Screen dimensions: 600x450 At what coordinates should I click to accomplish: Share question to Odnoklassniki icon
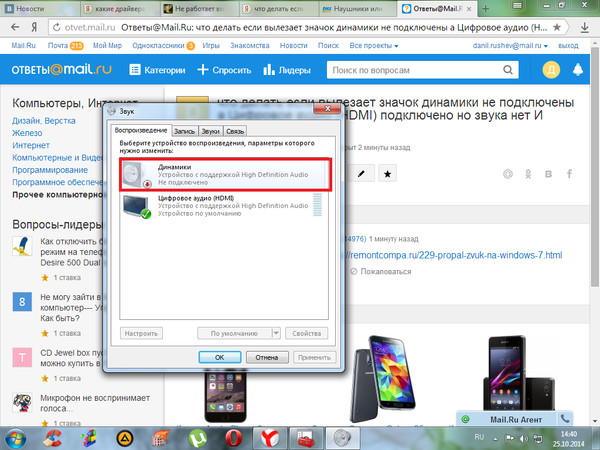click(528, 174)
